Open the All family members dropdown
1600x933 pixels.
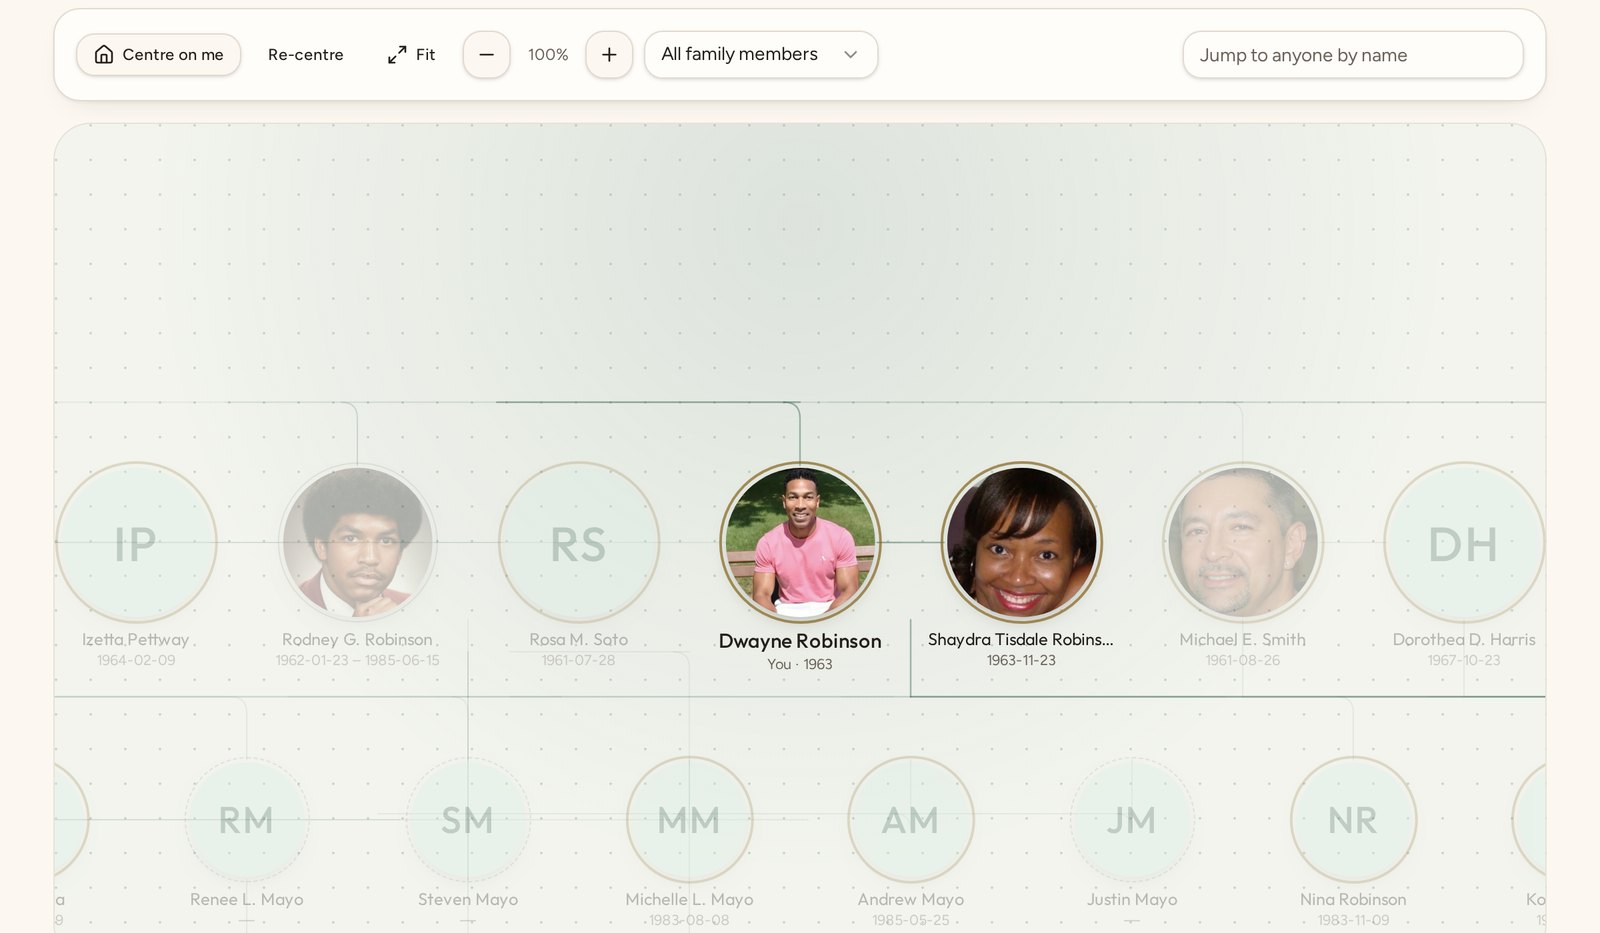coord(761,55)
